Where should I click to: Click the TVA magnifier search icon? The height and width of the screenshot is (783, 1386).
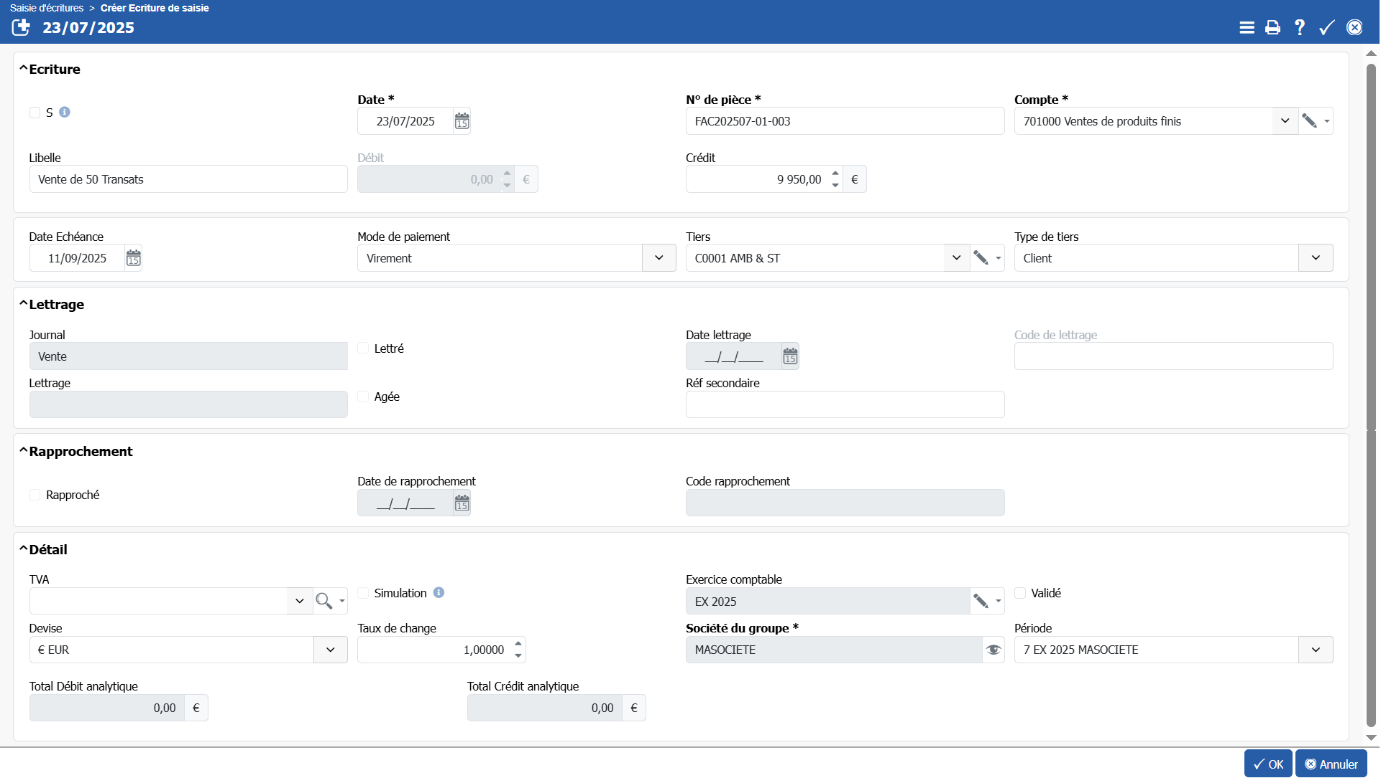[324, 601]
